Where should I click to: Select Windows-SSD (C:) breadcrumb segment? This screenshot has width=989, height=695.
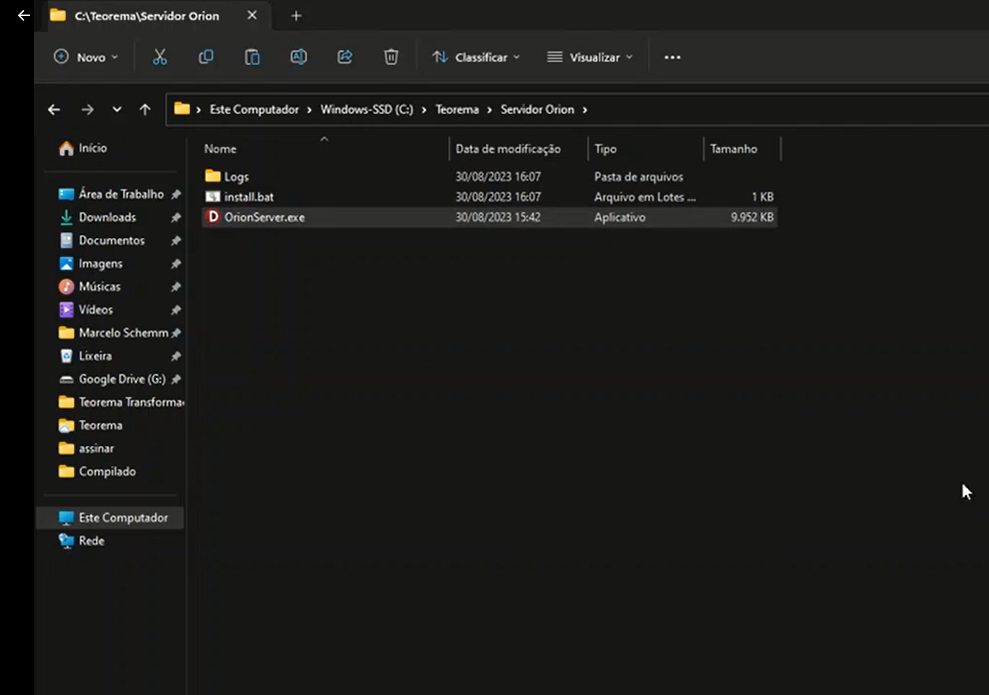(366, 110)
